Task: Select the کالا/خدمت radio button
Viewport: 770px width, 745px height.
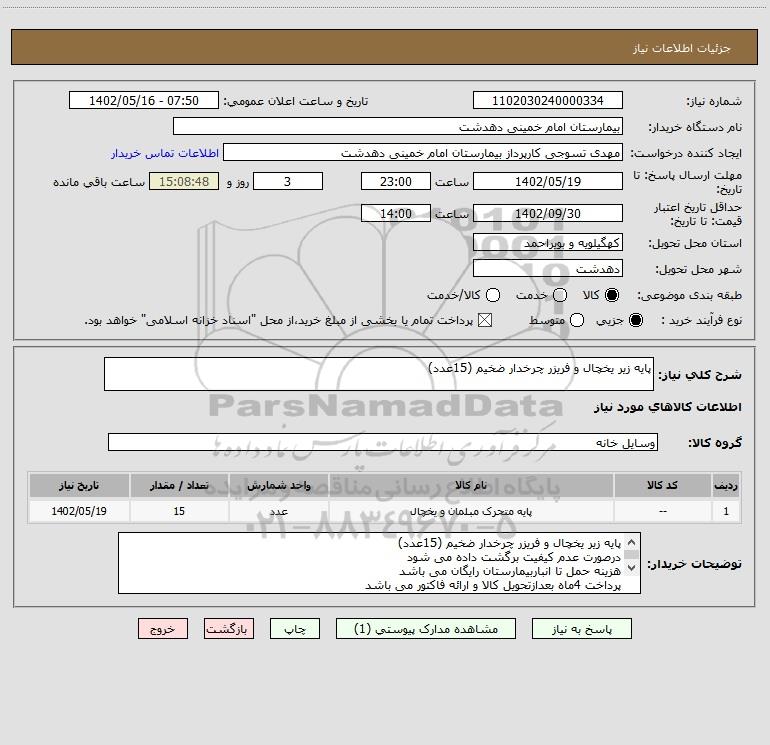Action: point(493,295)
